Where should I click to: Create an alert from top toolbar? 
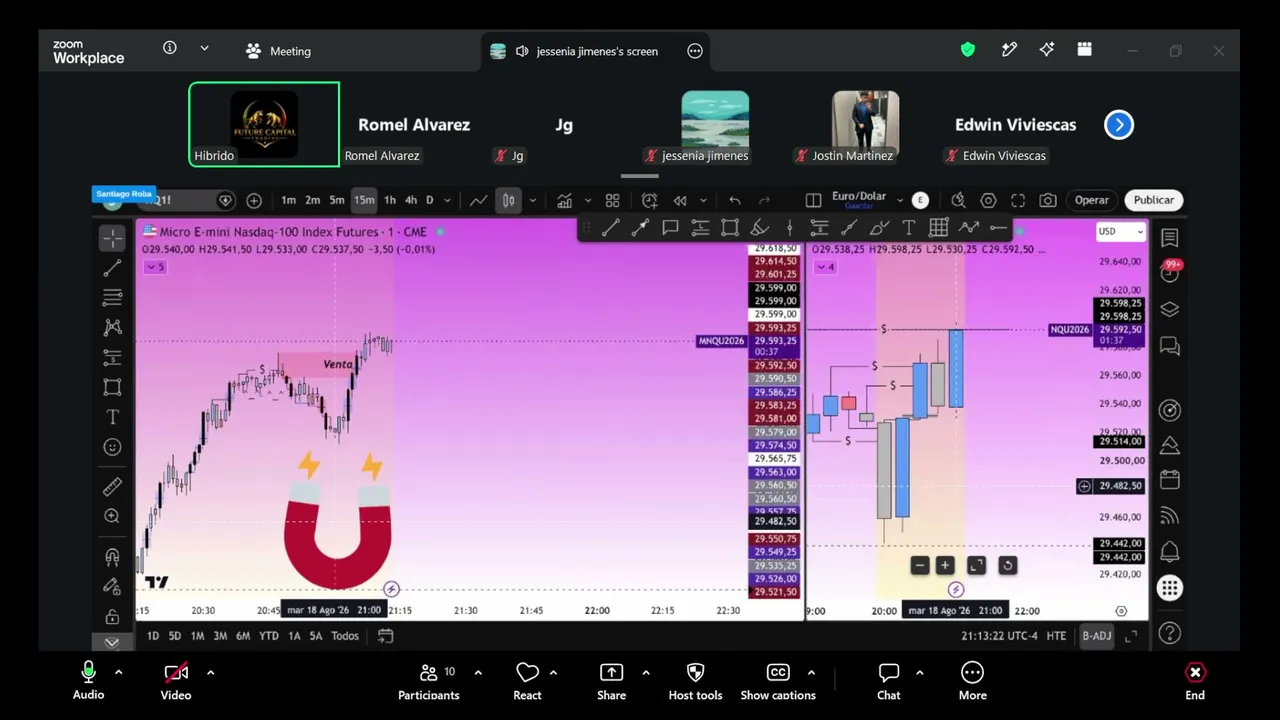pos(649,200)
